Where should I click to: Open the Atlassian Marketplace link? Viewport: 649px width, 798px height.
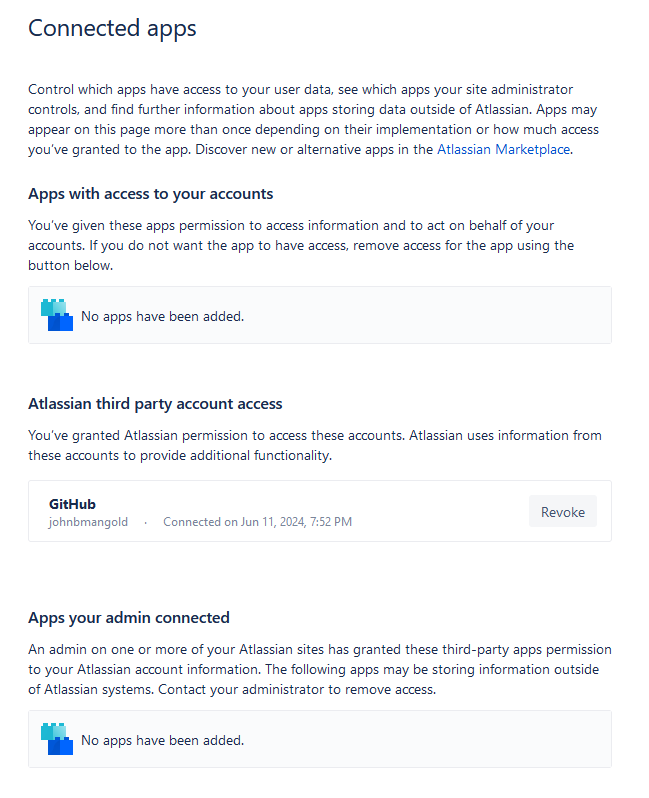[503, 150]
